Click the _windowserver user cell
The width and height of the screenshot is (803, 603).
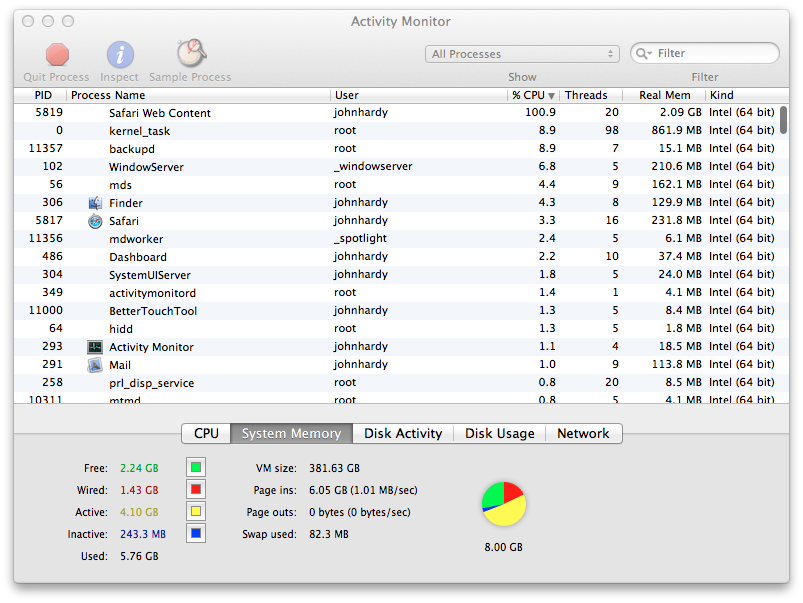coord(373,167)
